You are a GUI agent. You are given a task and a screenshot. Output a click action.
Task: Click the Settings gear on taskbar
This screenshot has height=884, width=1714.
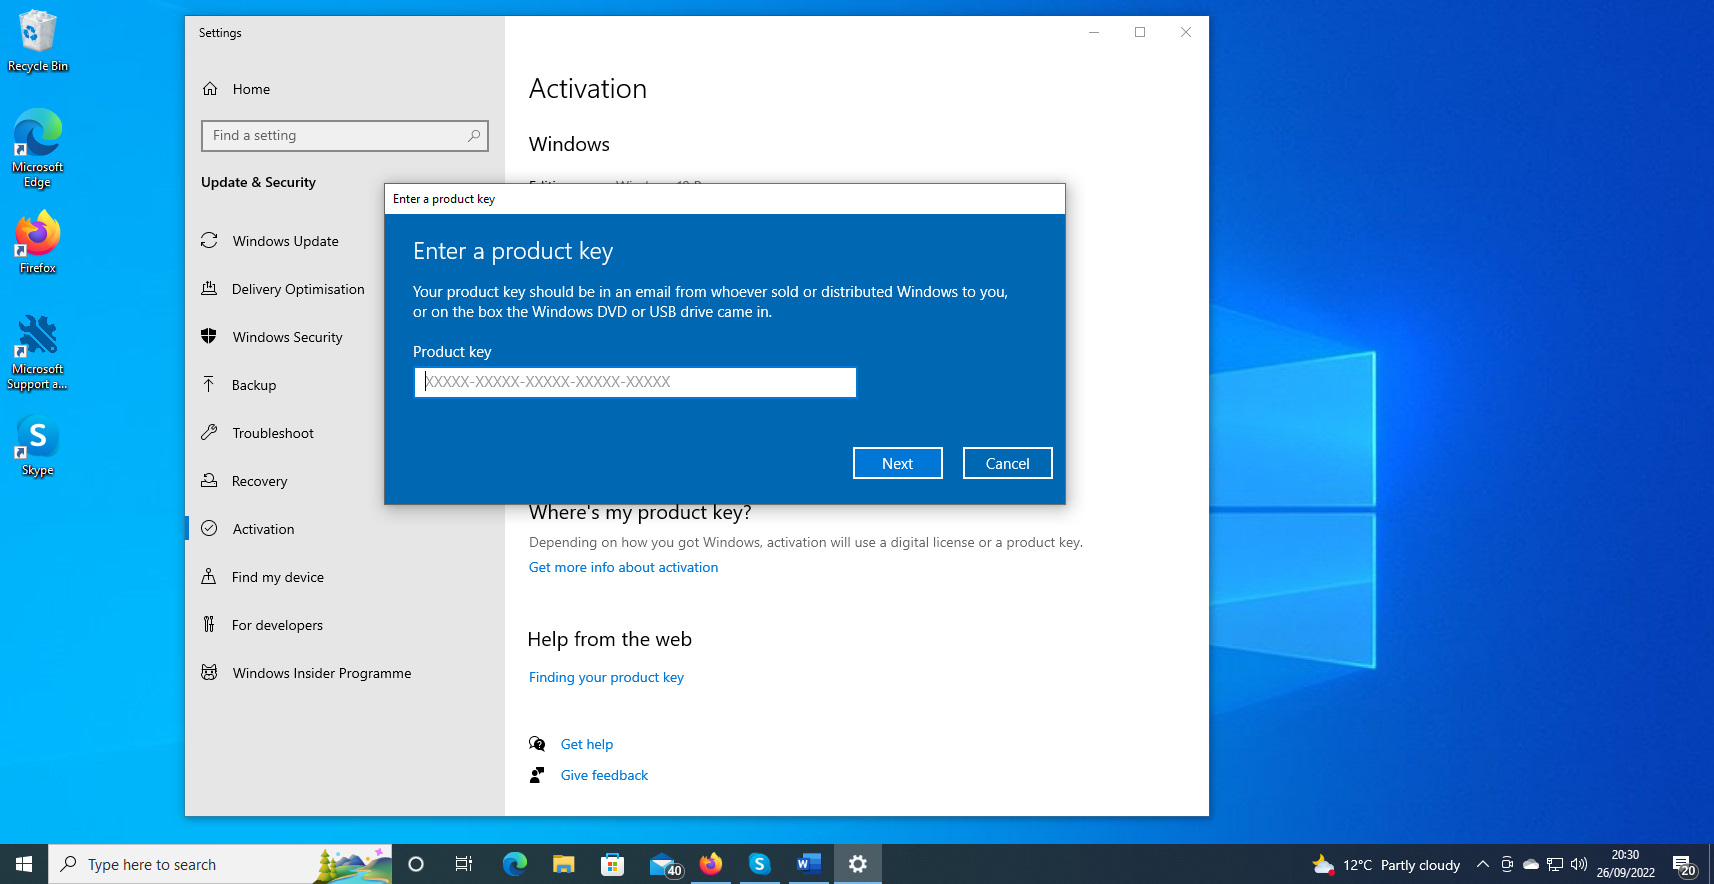click(857, 864)
